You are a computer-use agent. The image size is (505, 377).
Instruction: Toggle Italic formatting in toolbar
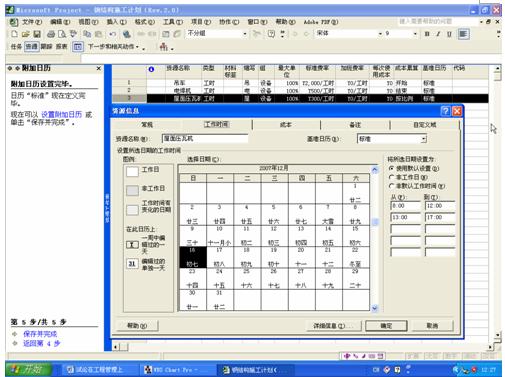point(438,34)
